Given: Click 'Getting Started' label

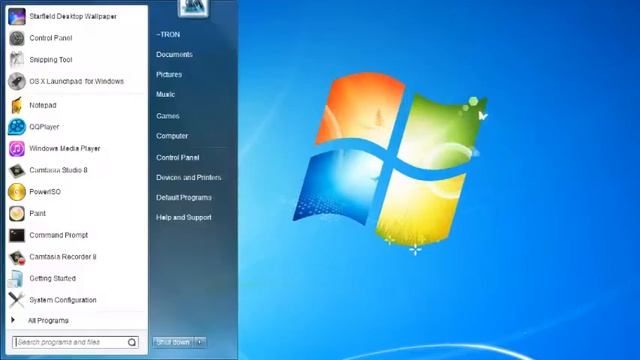Looking at the screenshot, I should 53,278.
